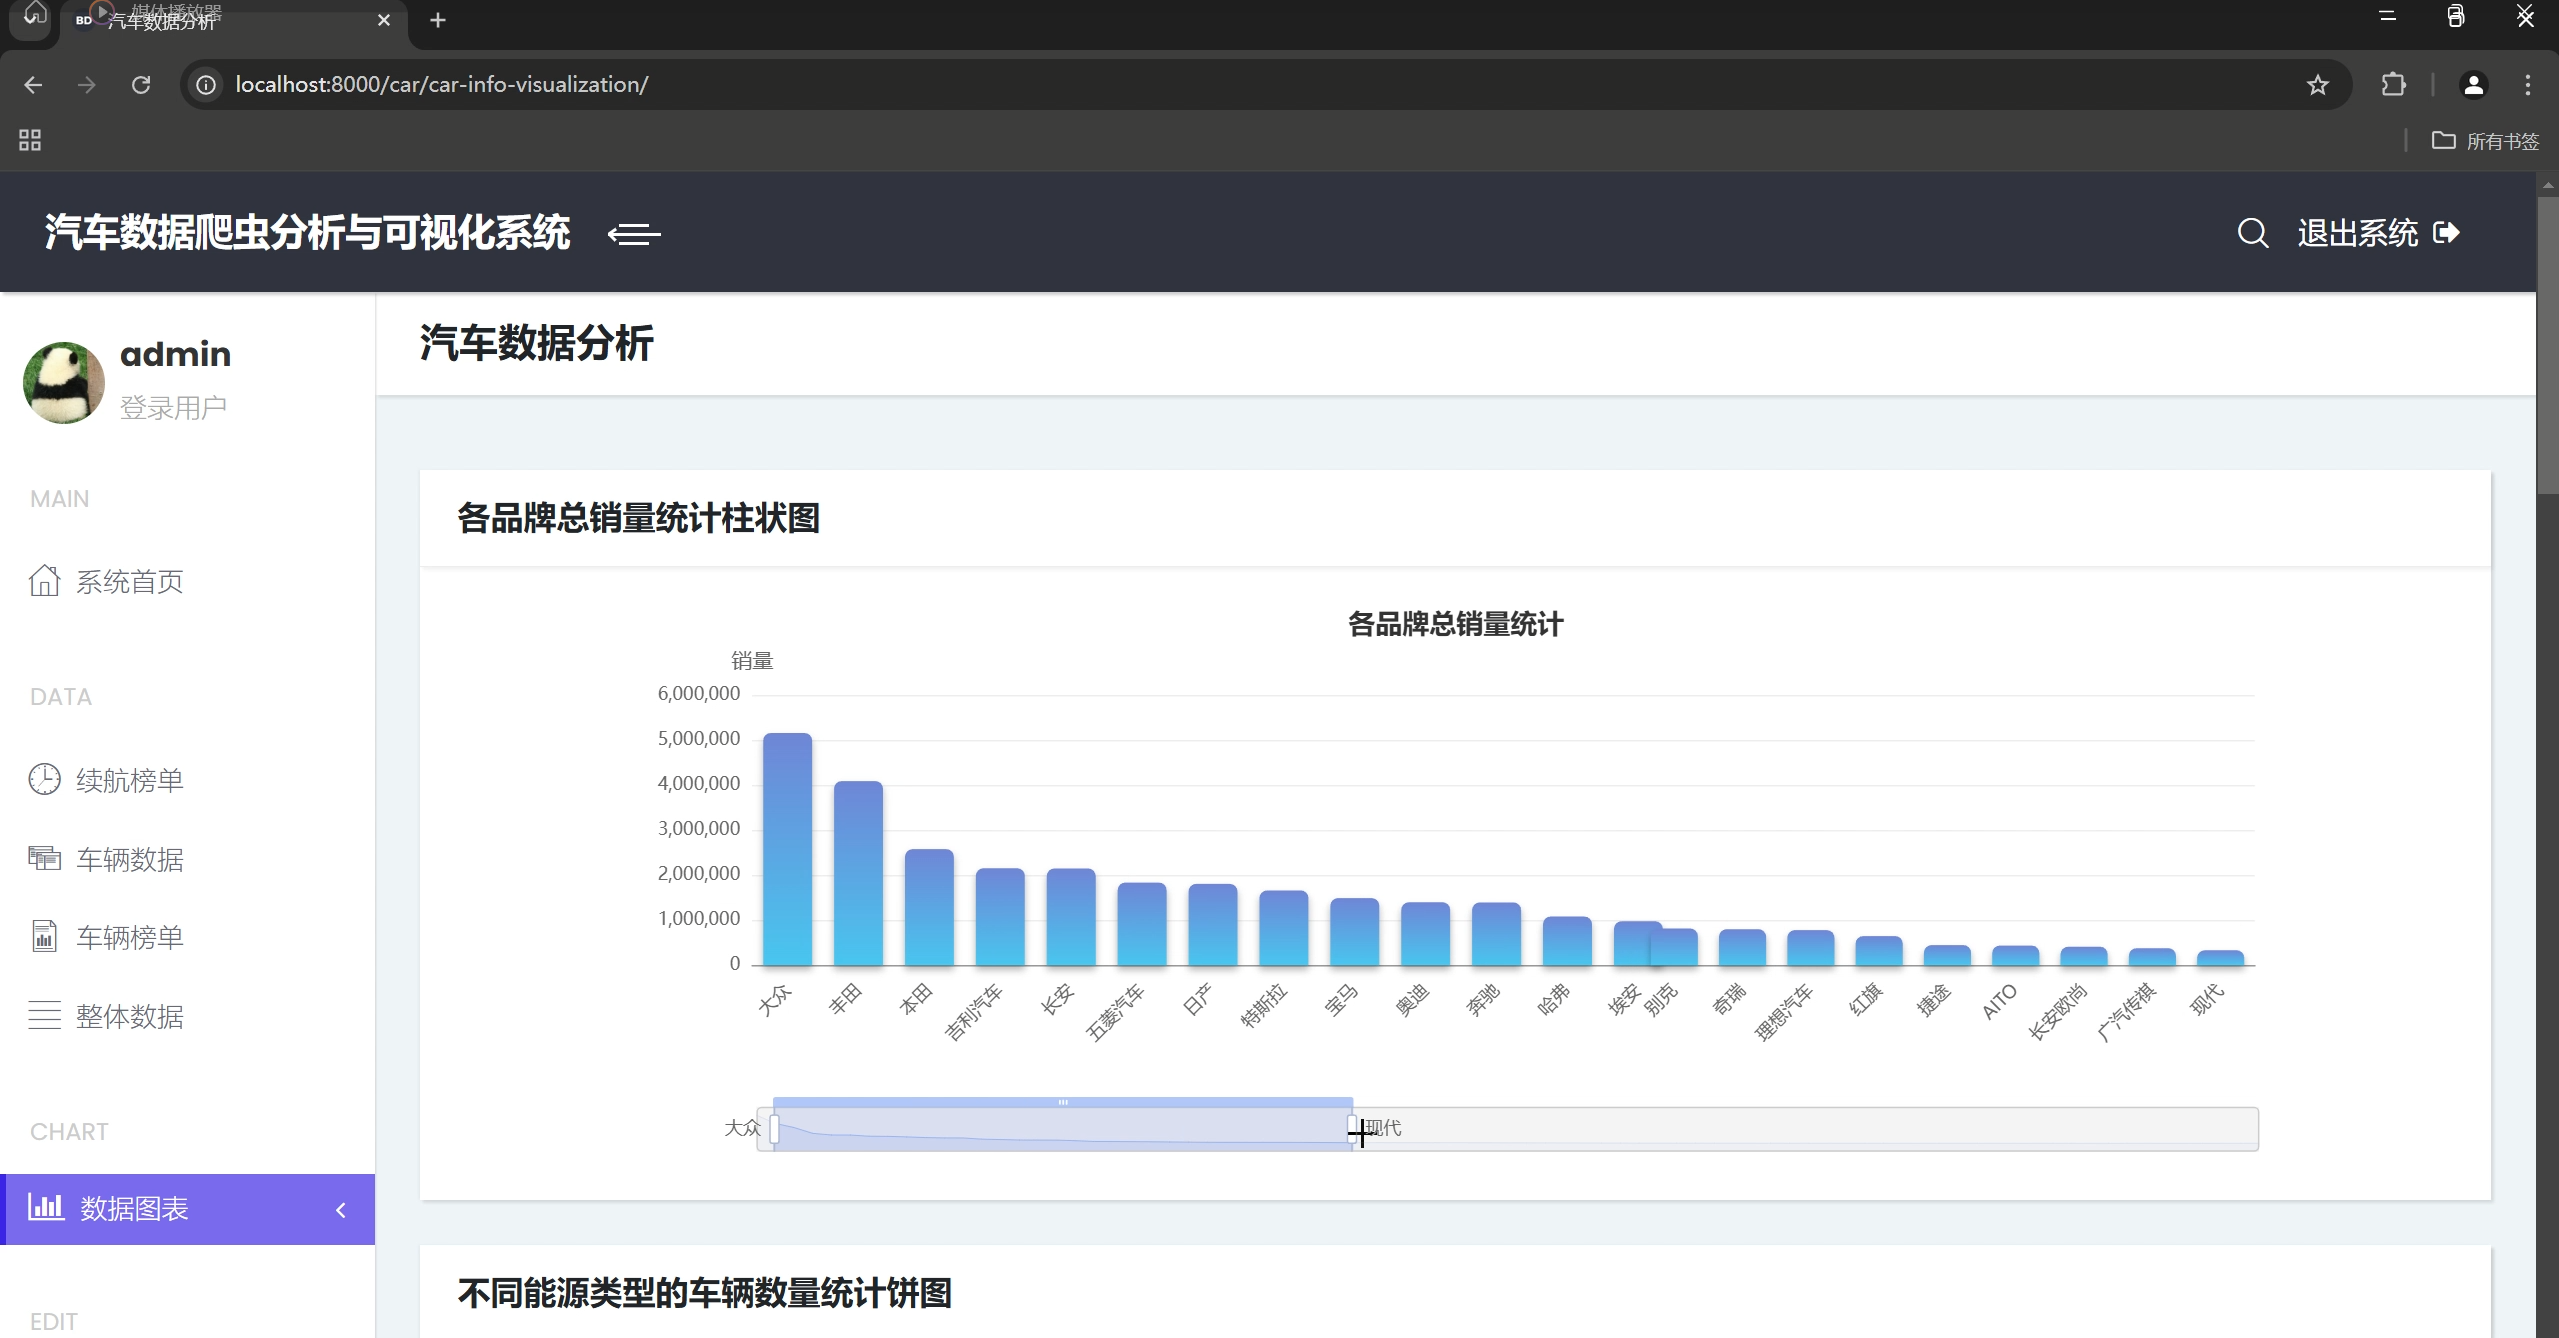The height and width of the screenshot is (1338, 2559).
Task: Click the AITO axis label
Action: pyautogui.click(x=1999, y=1002)
